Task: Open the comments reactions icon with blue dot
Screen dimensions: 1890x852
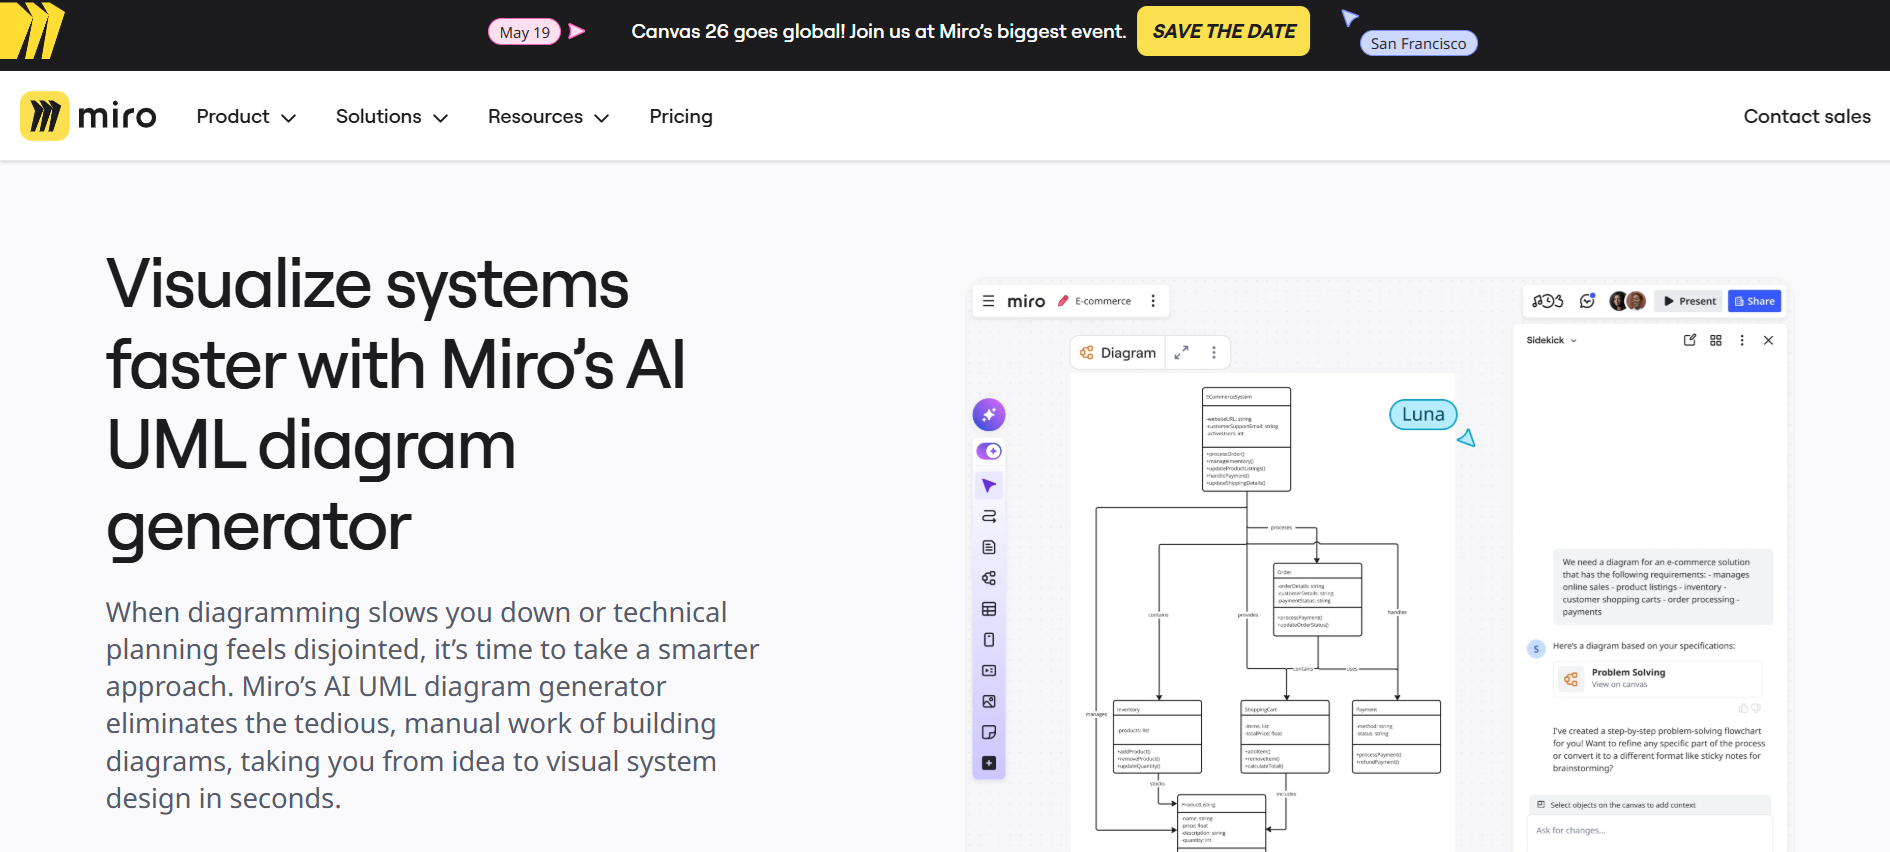Action: tap(1587, 301)
